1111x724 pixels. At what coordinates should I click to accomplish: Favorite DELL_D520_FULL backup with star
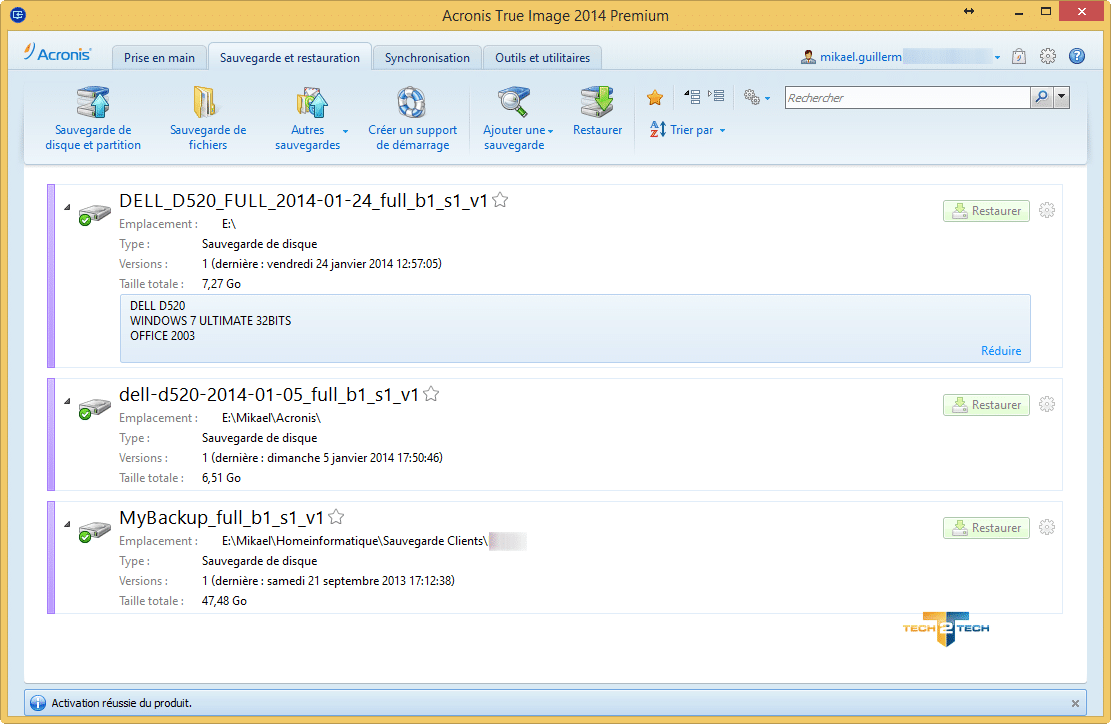tap(500, 200)
